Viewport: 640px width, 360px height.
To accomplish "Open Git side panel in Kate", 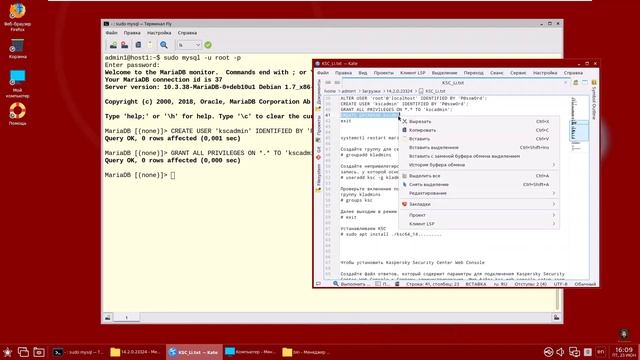I will [319, 152].
